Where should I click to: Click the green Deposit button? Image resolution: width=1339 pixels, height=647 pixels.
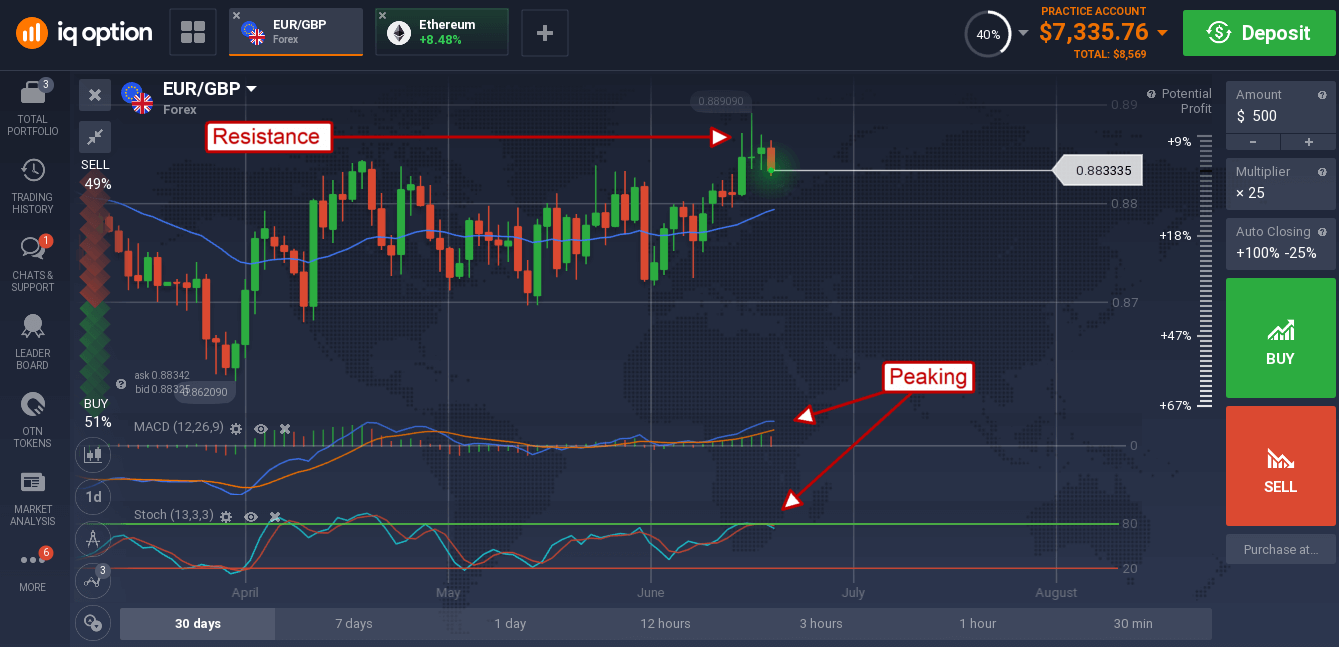point(1258,33)
